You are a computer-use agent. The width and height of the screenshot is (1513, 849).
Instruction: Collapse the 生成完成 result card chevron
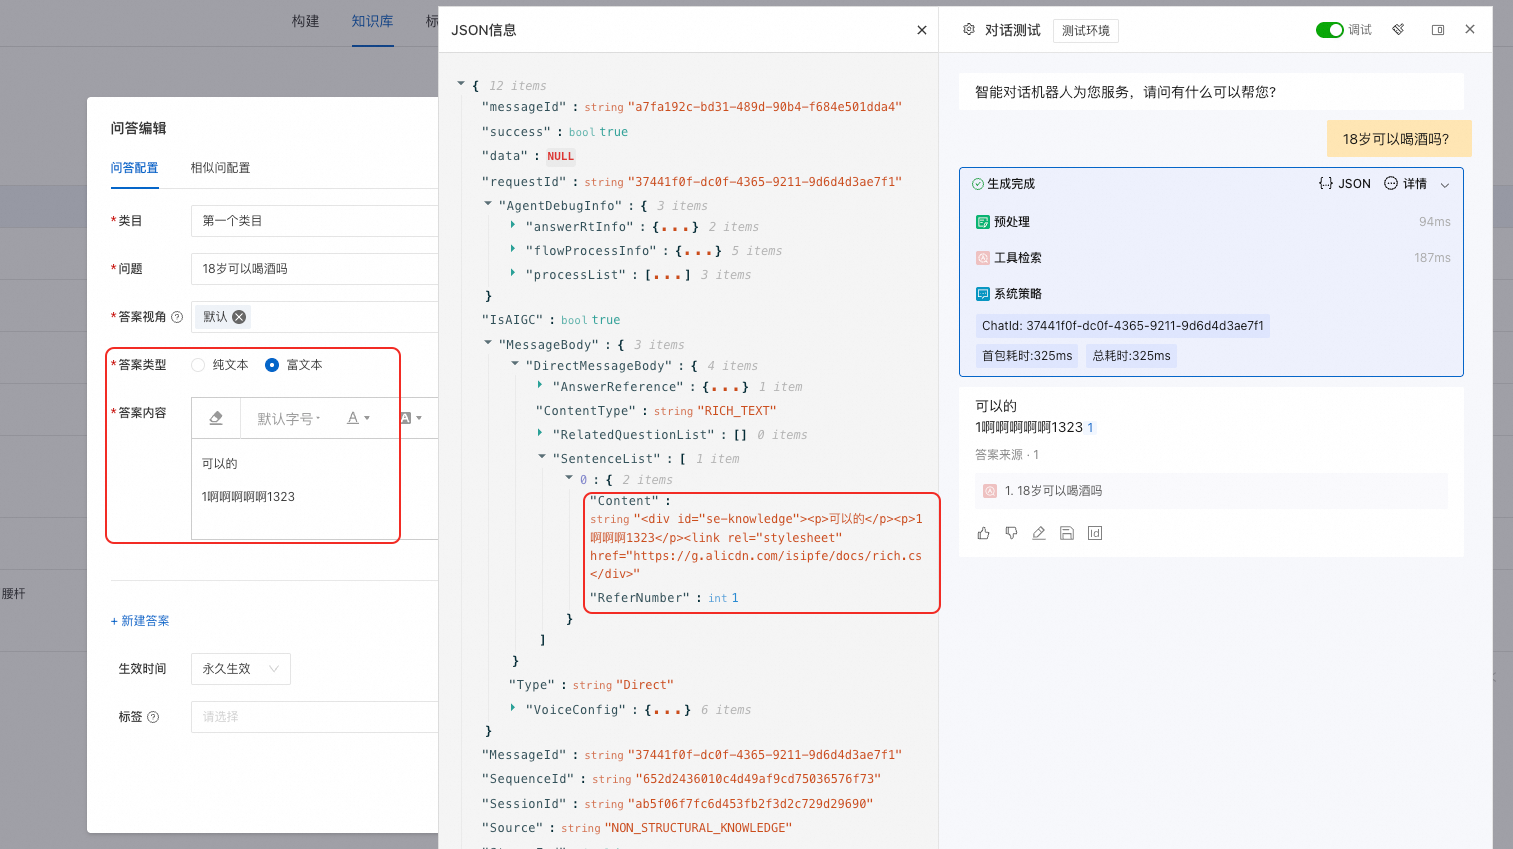(1445, 184)
